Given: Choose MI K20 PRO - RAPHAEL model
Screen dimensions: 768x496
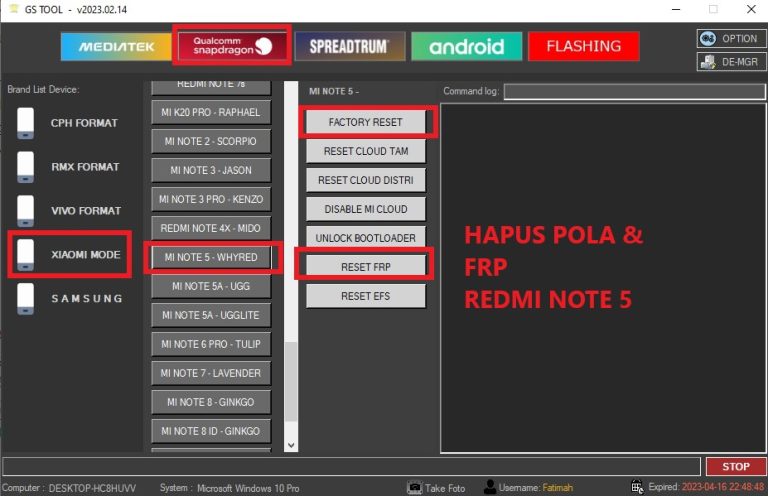Looking at the screenshot, I should click(211, 112).
